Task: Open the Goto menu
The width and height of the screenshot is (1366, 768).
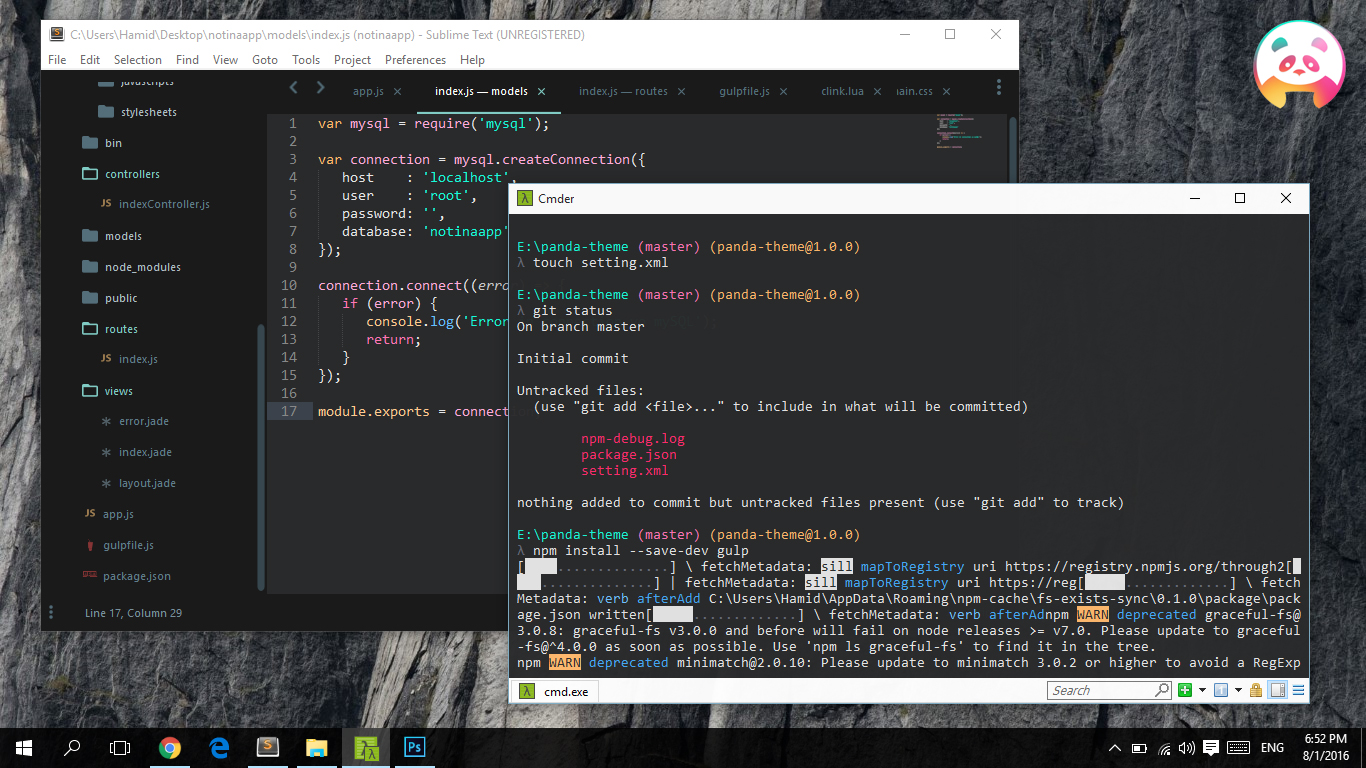Action: 265,60
